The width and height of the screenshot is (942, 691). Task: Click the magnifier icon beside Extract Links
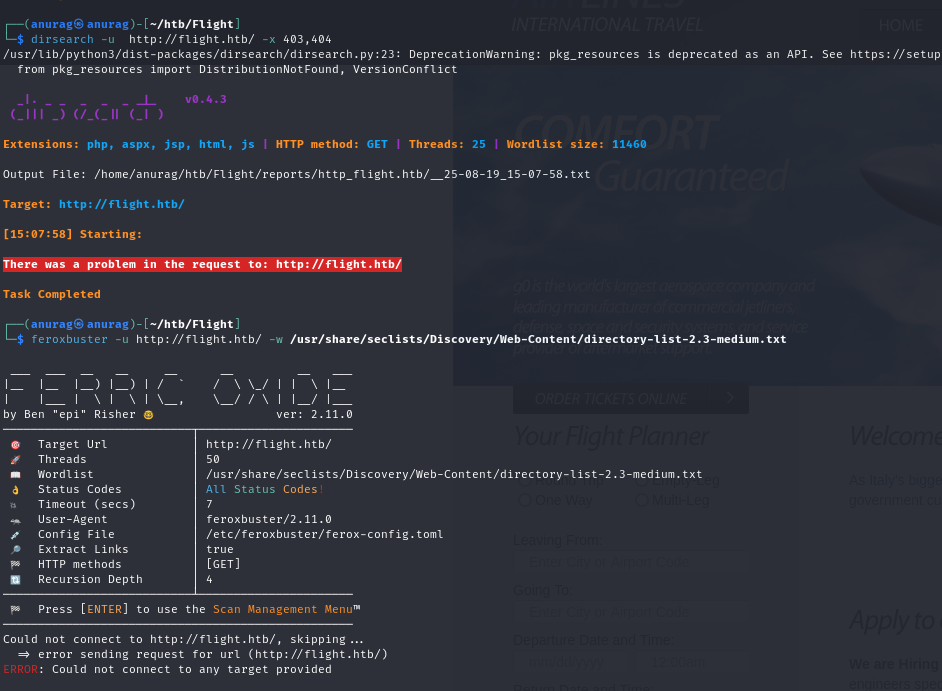click(15, 549)
